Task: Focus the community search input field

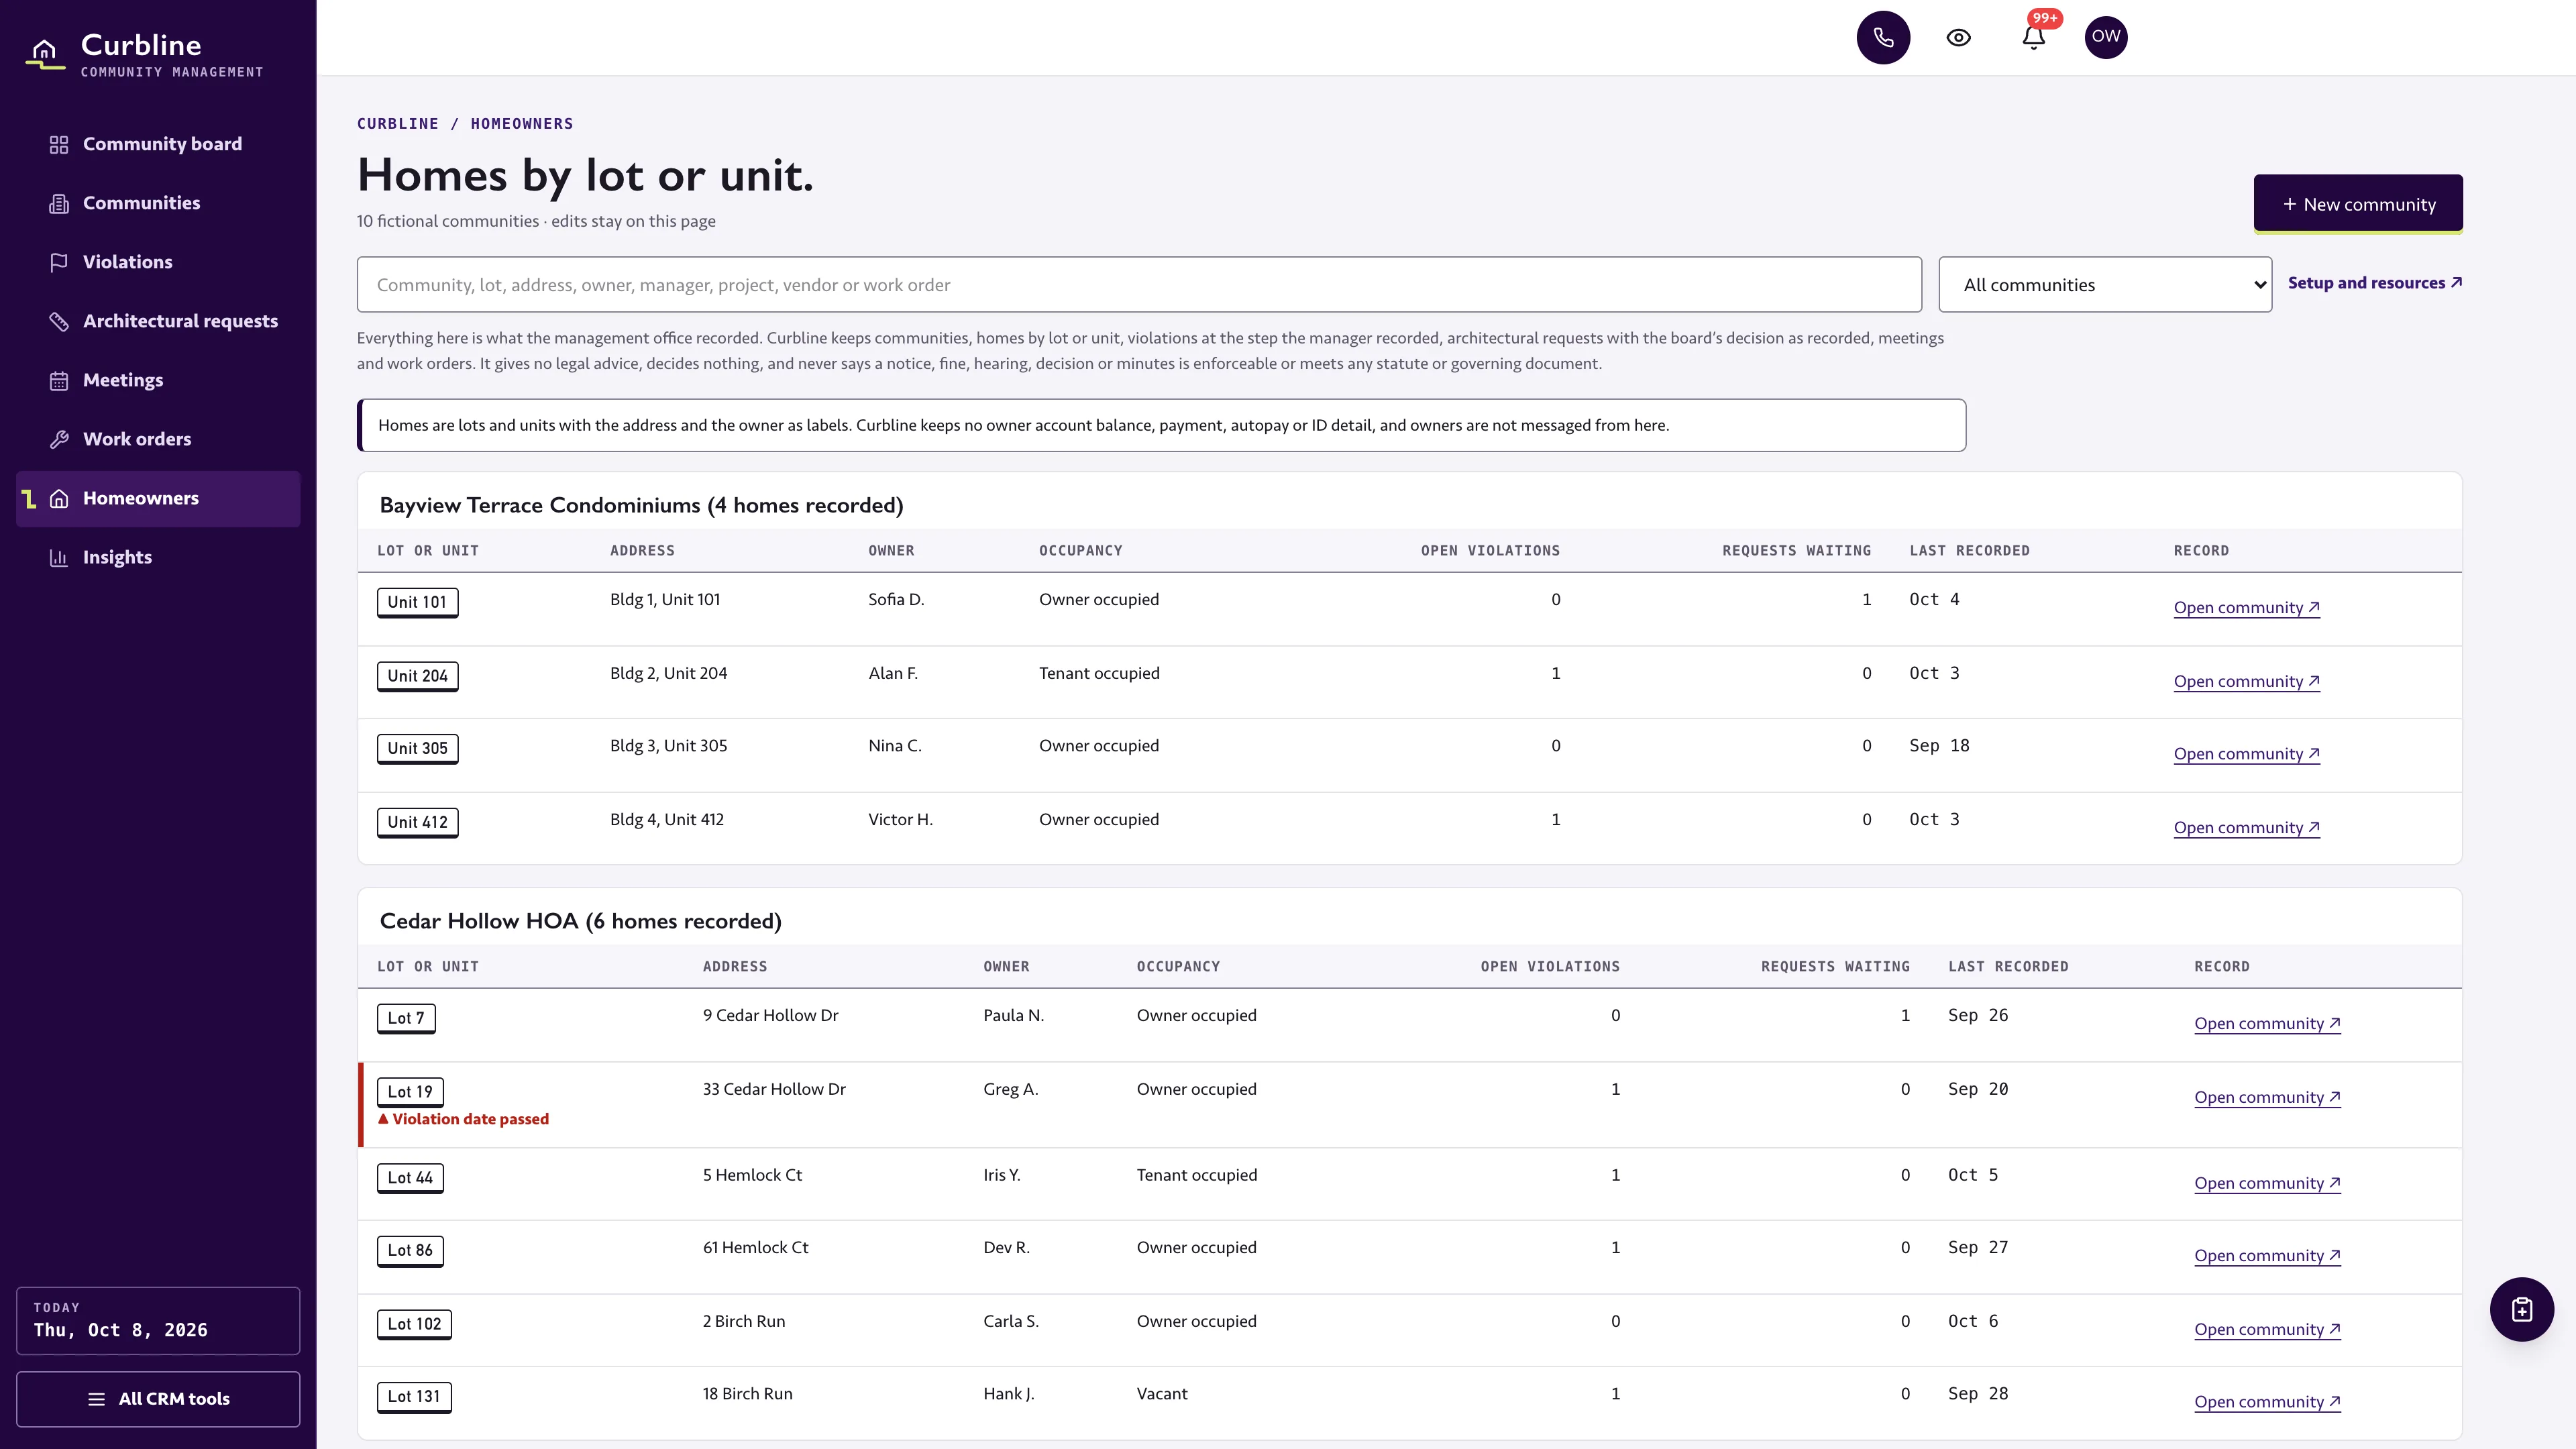Action: point(1139,285)
